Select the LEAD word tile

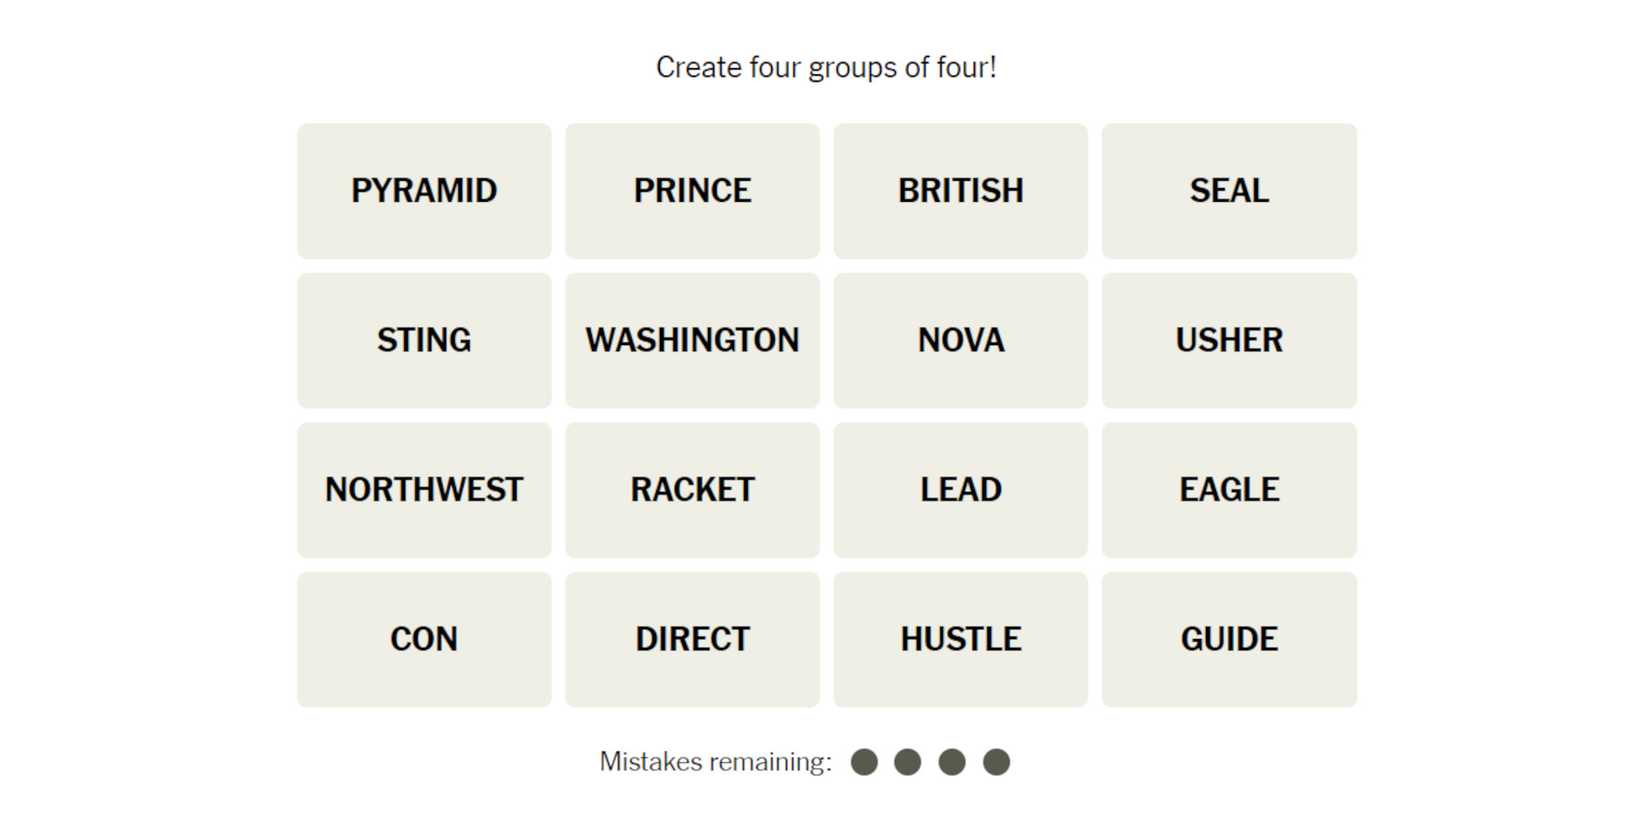pyautogui.click(x=960, y=490)
